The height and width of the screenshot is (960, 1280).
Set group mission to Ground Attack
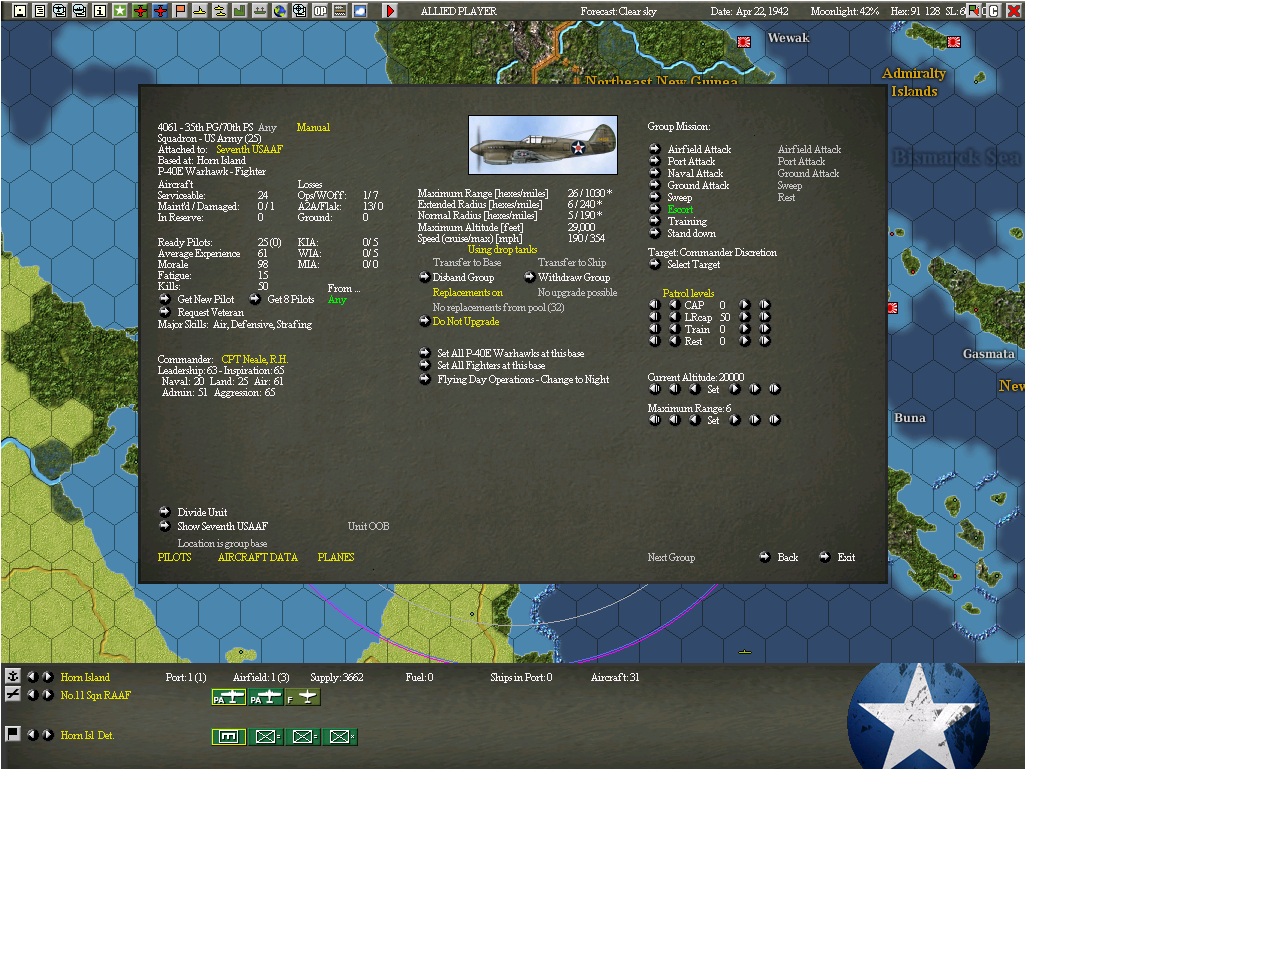point(654,185)
